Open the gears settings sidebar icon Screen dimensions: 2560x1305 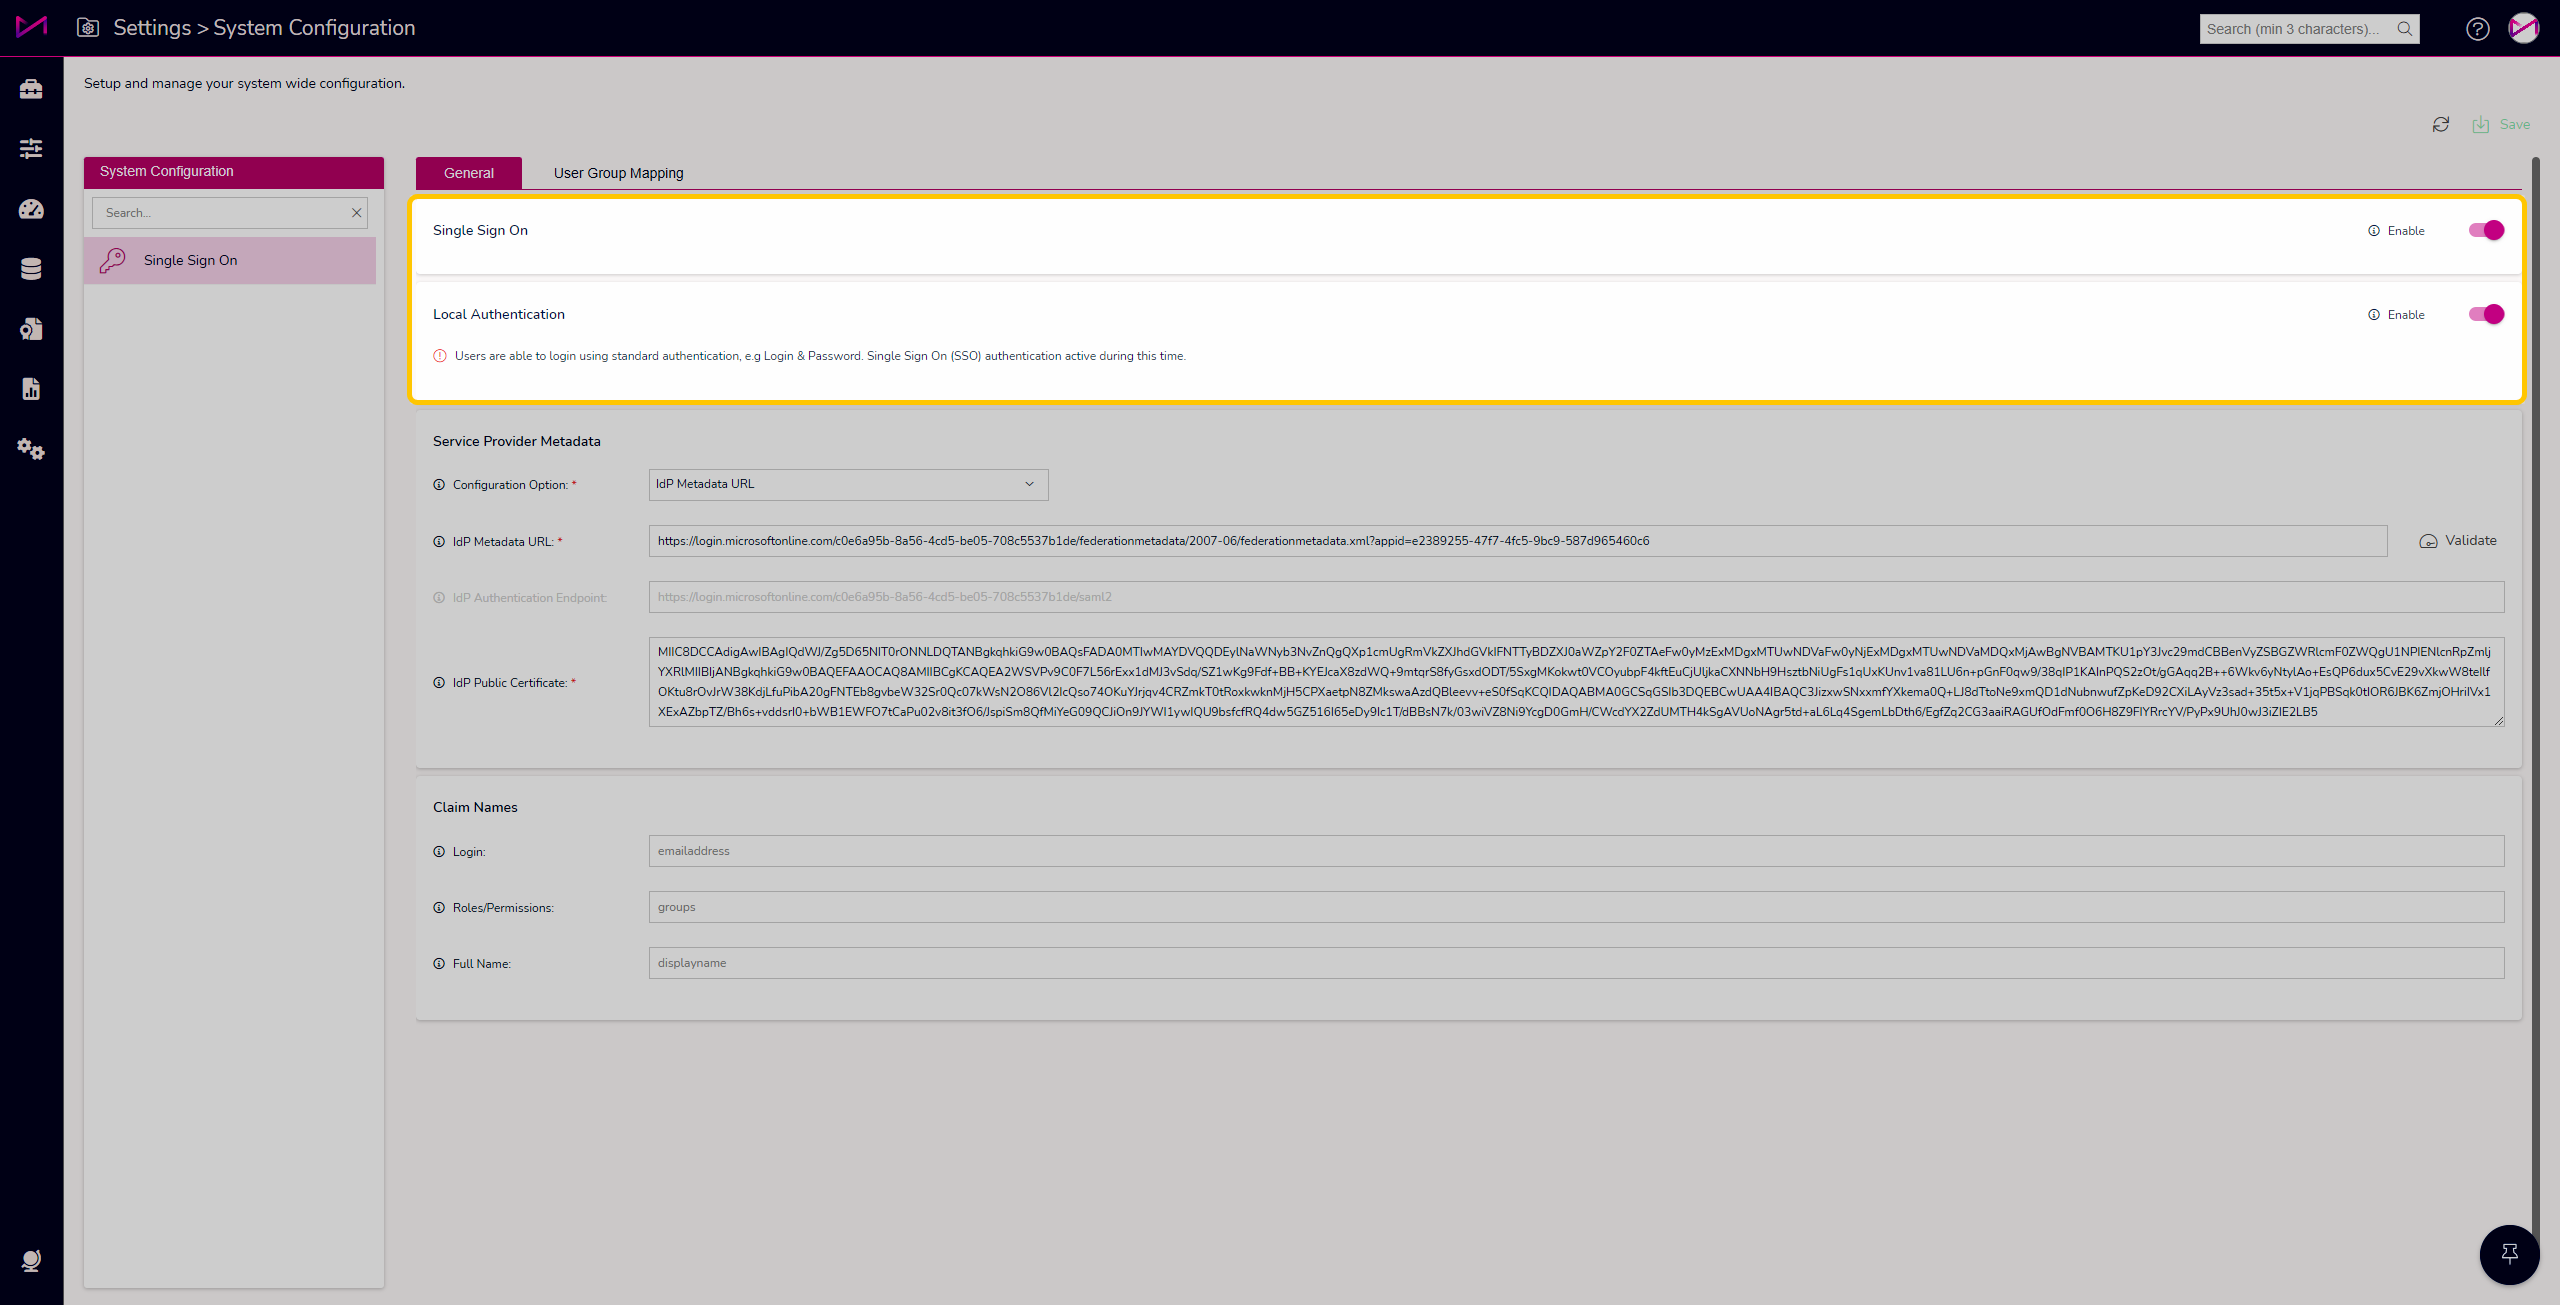coord(31,449)
